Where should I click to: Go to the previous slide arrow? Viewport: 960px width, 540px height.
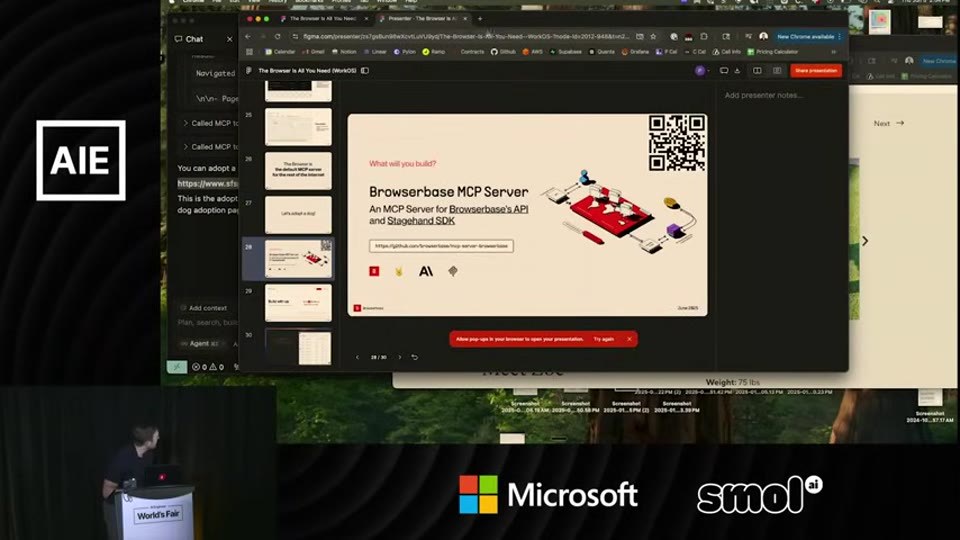pos(358,357)
